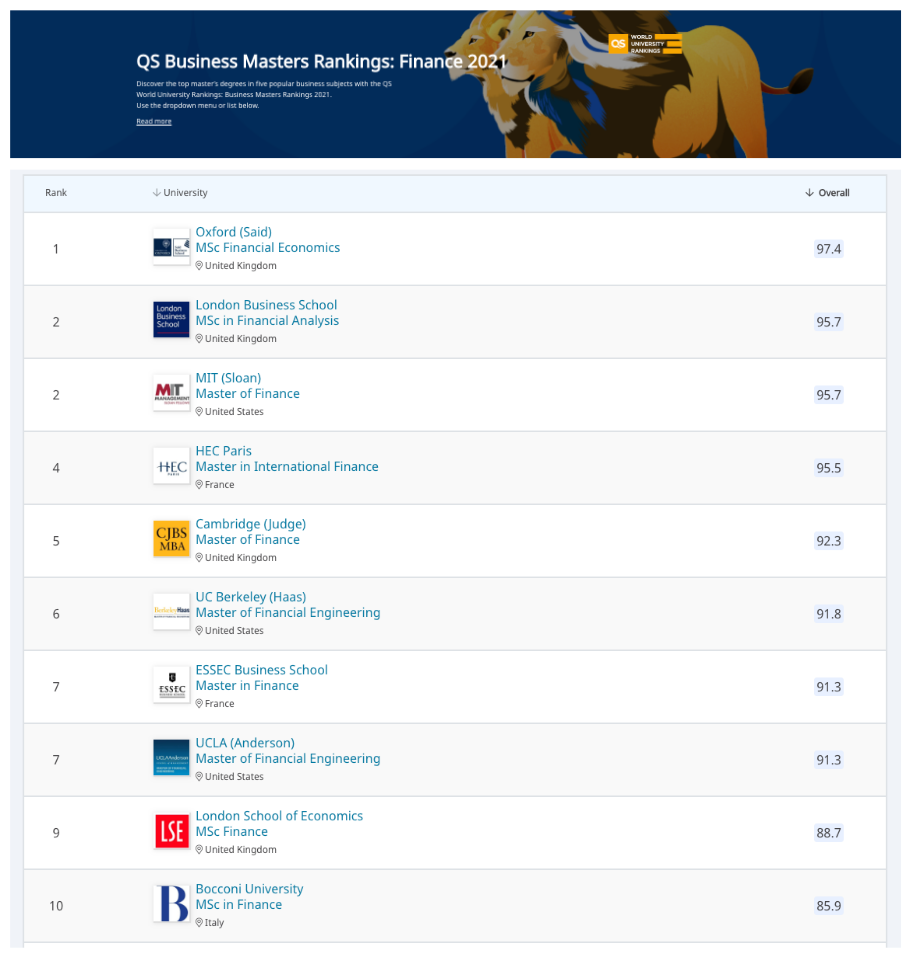
Task: Open the MIT (Sloan) link
Action: pyautogui.click(x=228, y=378)
